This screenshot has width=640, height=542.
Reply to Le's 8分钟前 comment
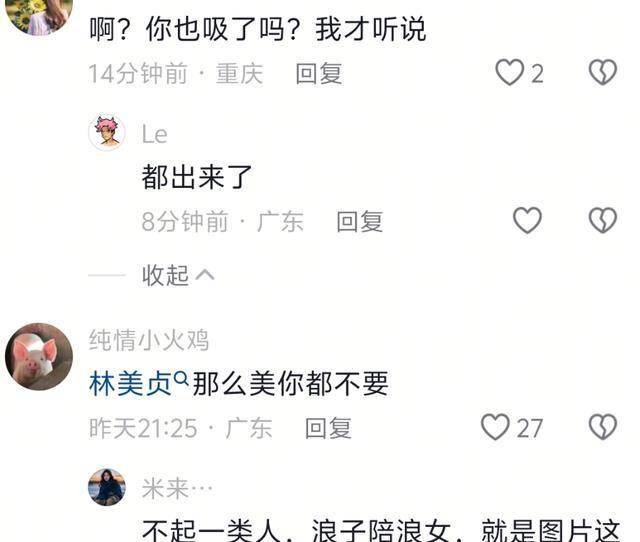pyautogui.click(x=359, y=221)
